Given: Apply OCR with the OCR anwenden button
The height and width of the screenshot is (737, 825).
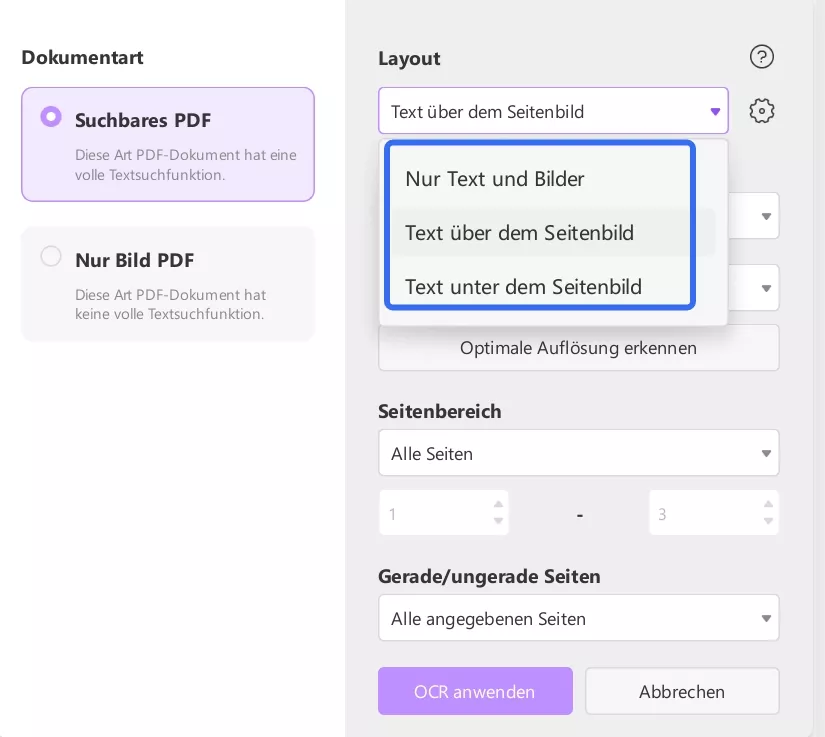Looking at the screenshot, I should [475, 691].
